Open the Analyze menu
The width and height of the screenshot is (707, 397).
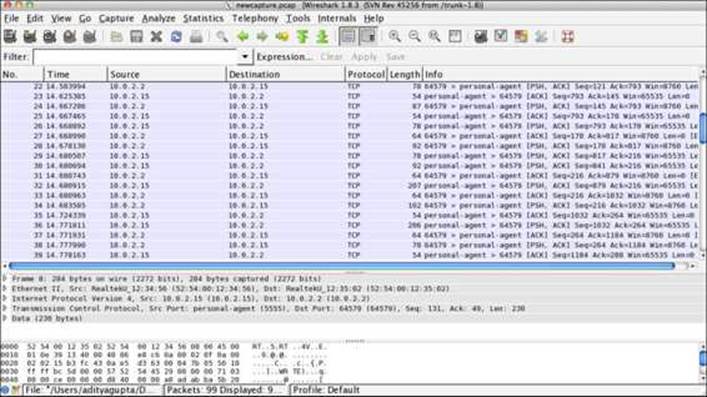point(159,18)
